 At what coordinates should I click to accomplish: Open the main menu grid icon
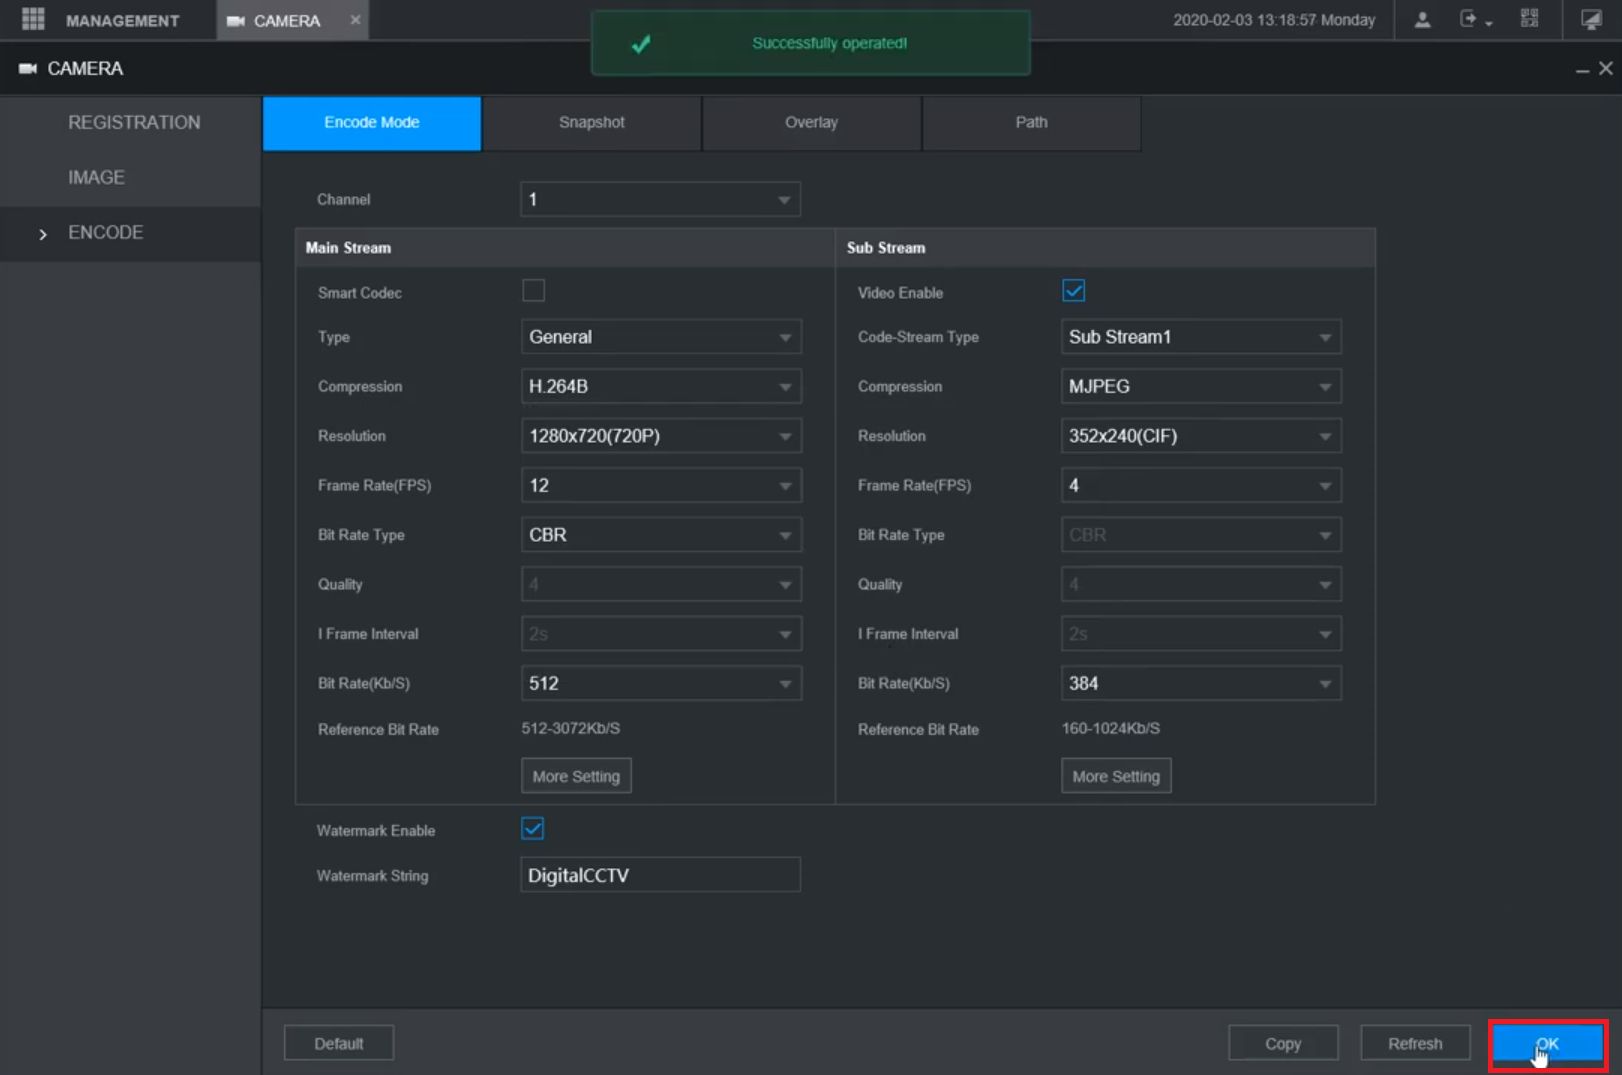(33, 20)
